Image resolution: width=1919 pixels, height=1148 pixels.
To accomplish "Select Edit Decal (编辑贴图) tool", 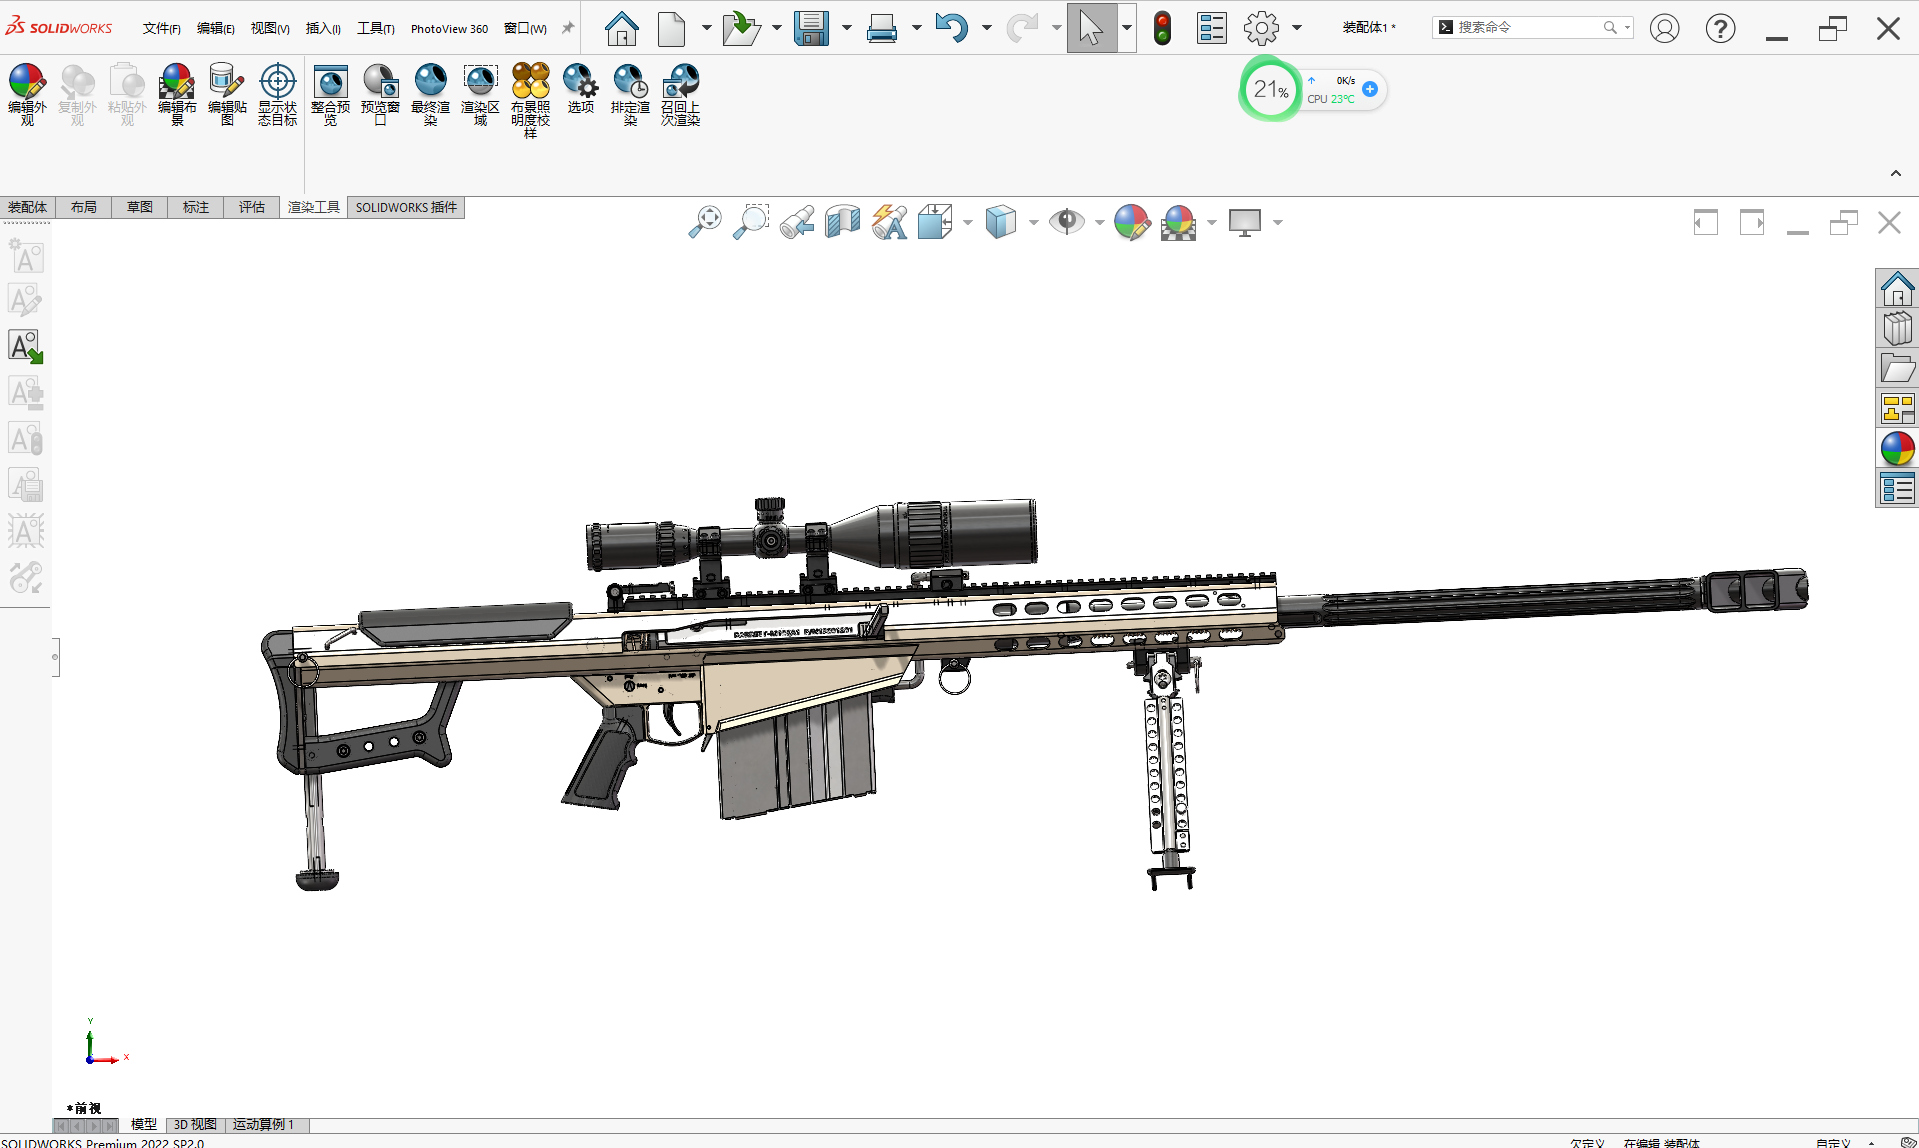I will [227, 95].
